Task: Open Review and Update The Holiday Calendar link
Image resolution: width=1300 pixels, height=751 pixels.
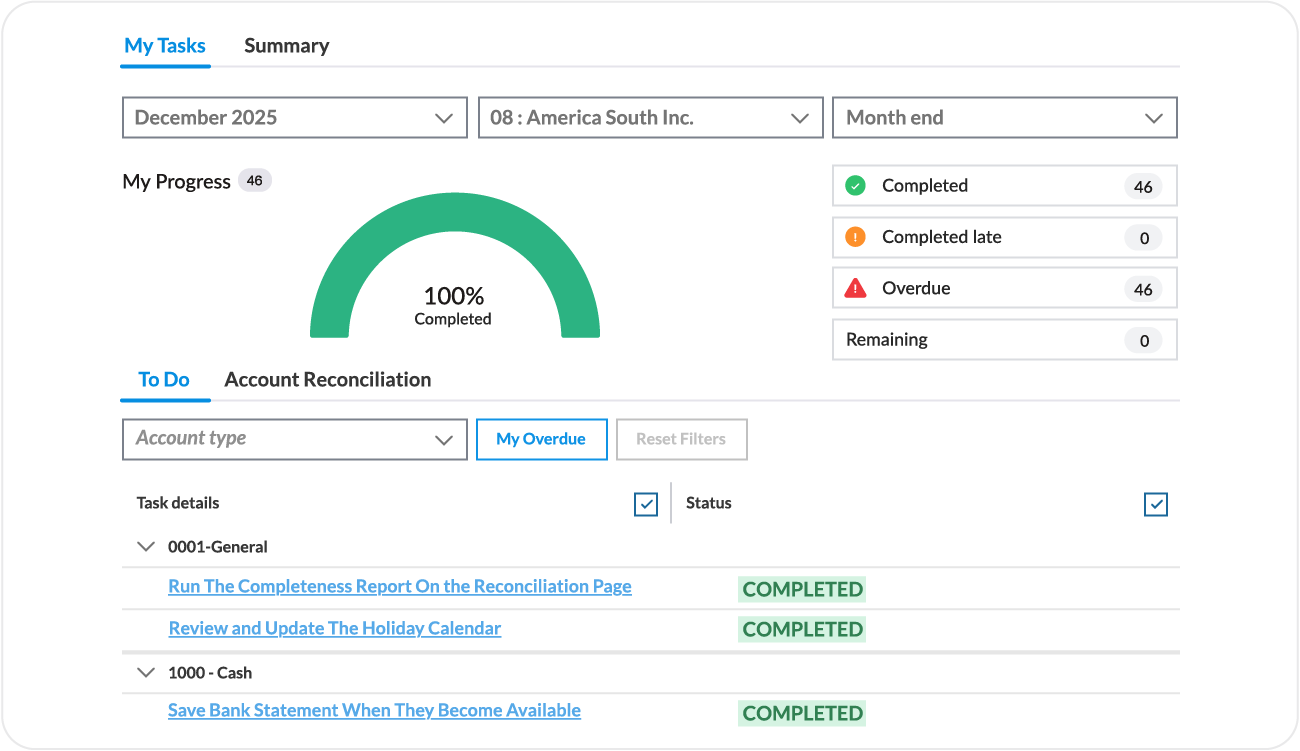Action: (x=335, y=629)
